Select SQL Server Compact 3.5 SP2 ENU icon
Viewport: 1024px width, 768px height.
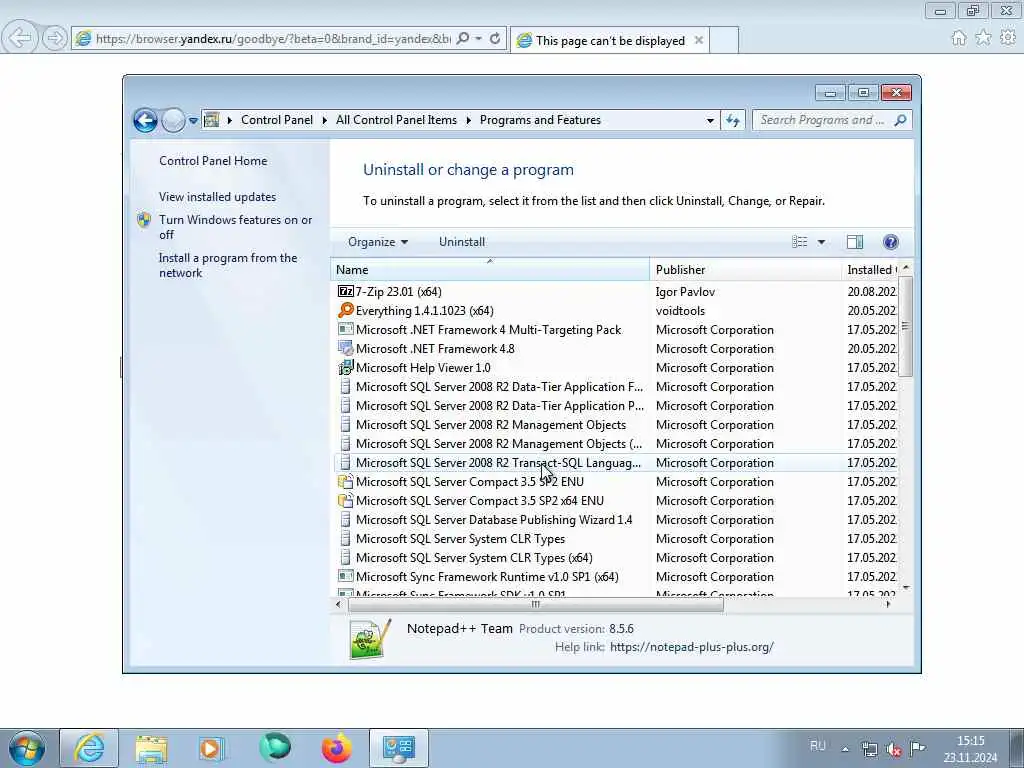(x=345, y=481)
